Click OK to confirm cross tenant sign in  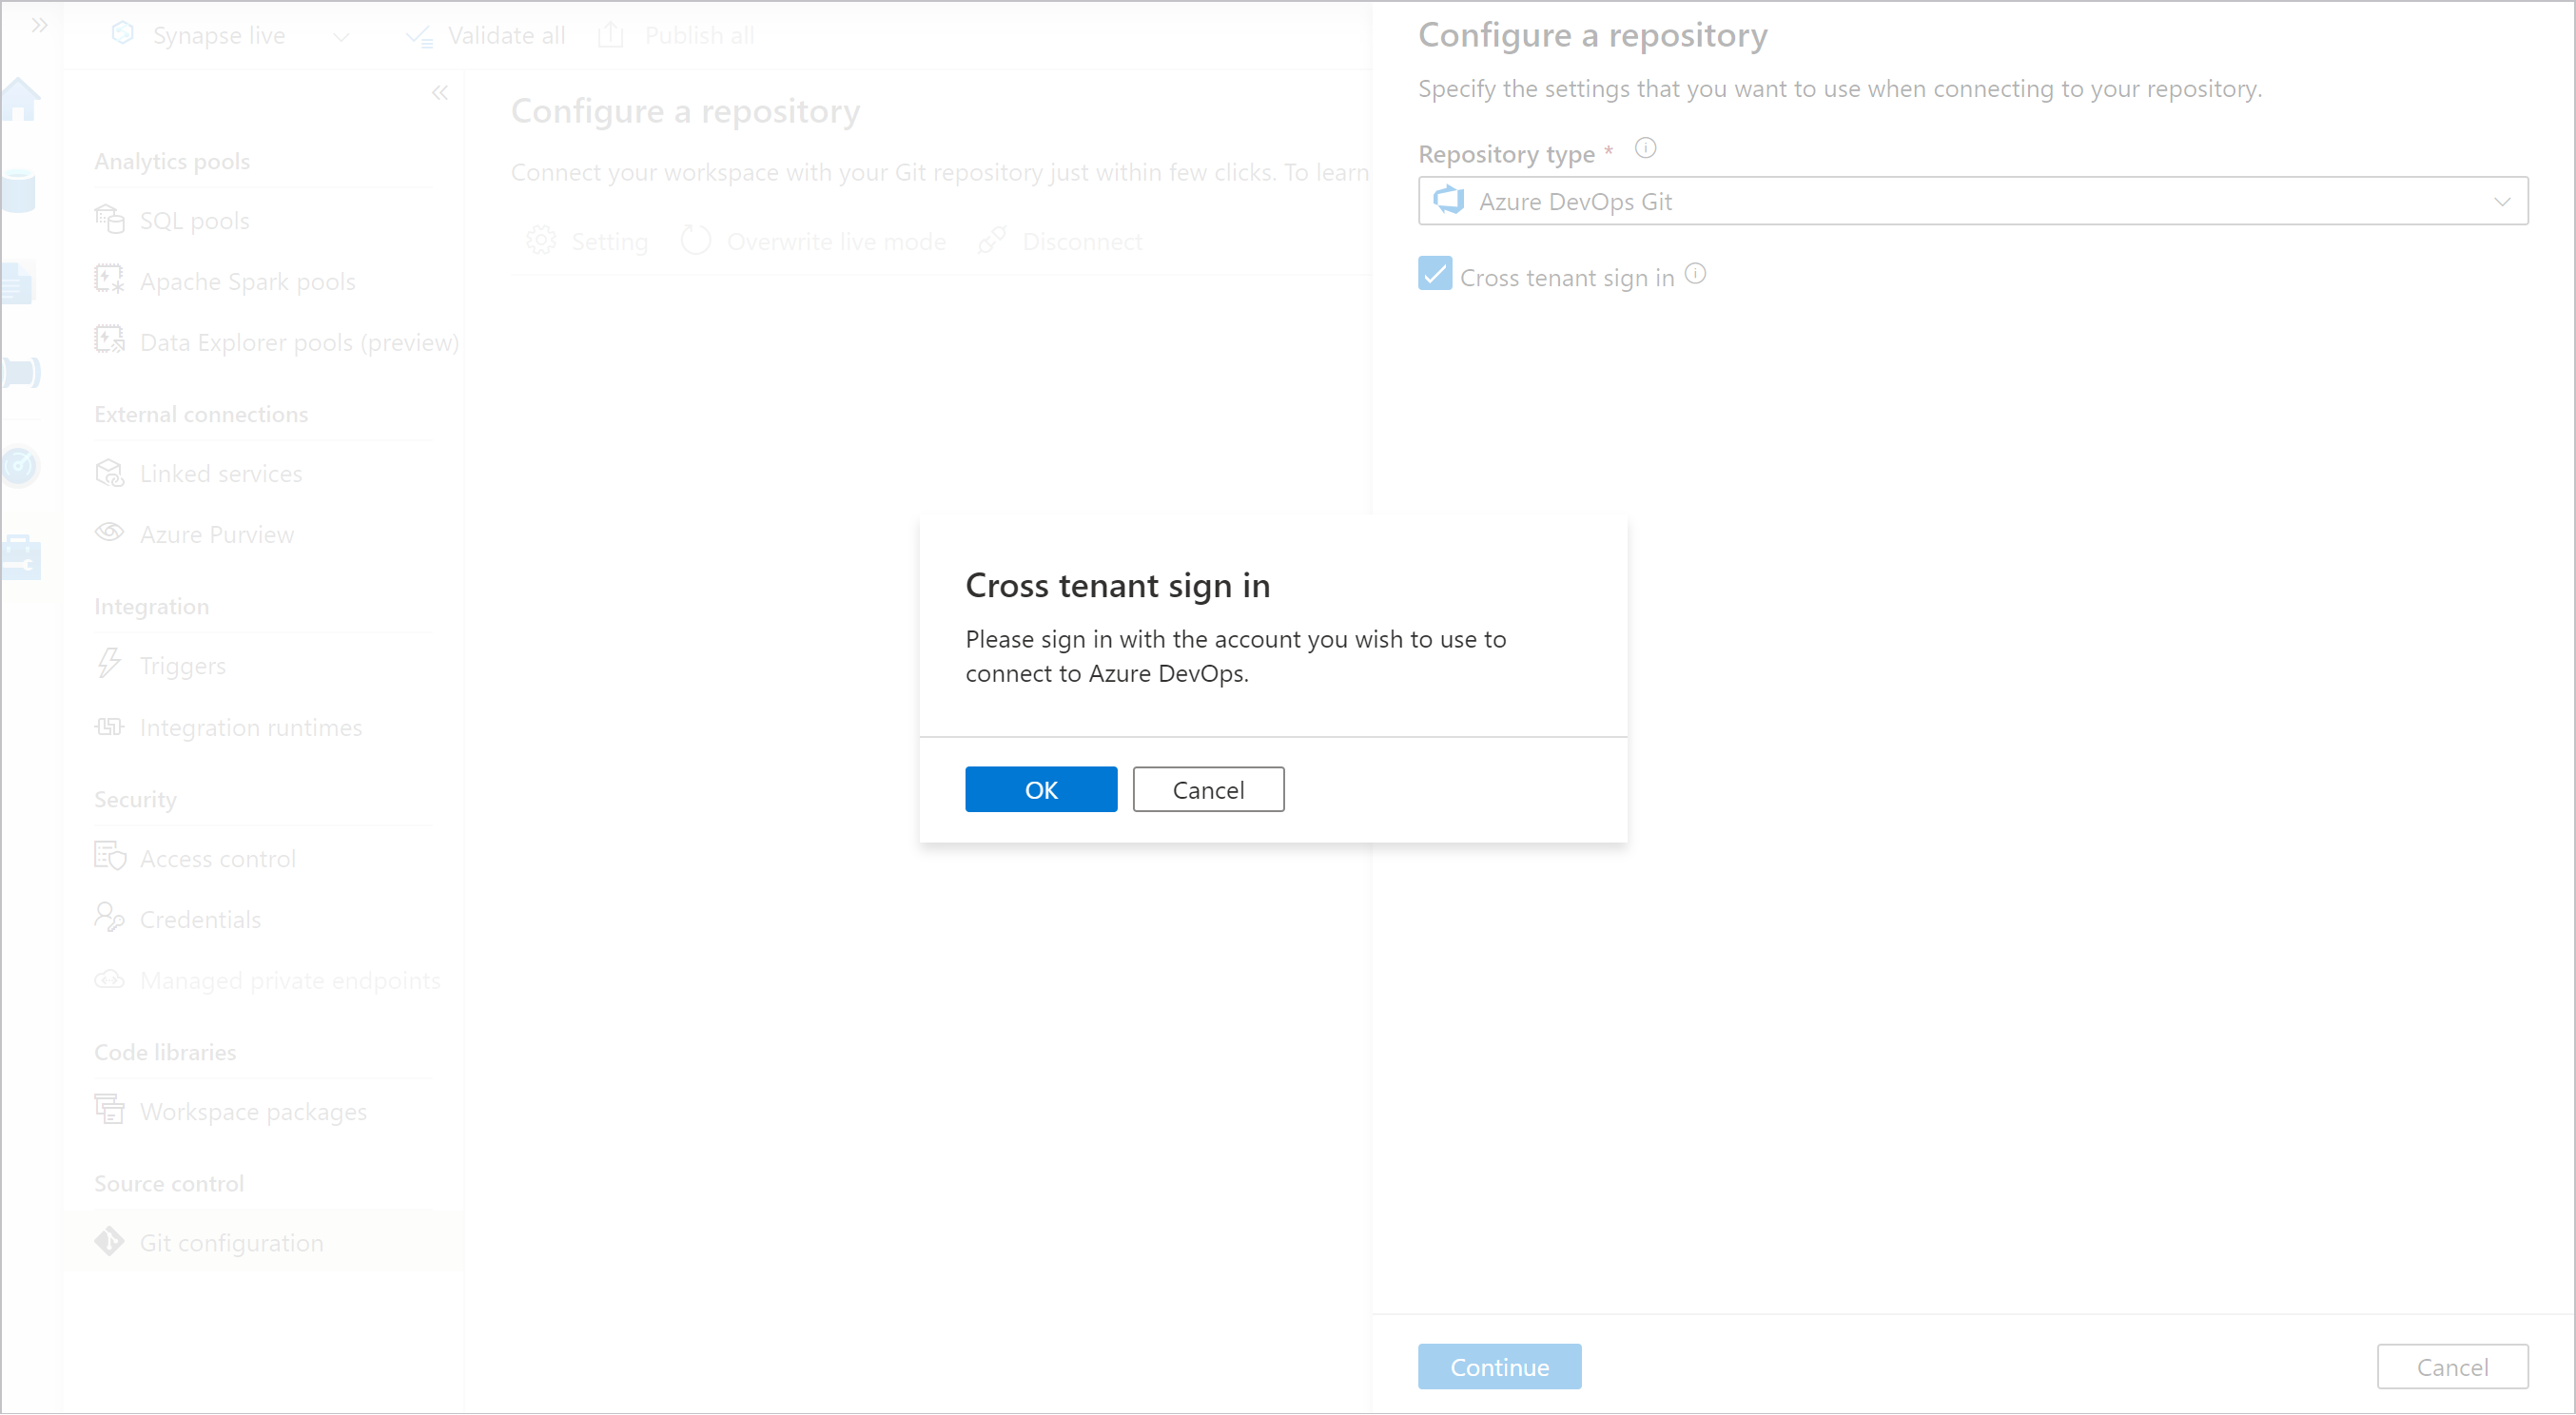pos(1041,789)
